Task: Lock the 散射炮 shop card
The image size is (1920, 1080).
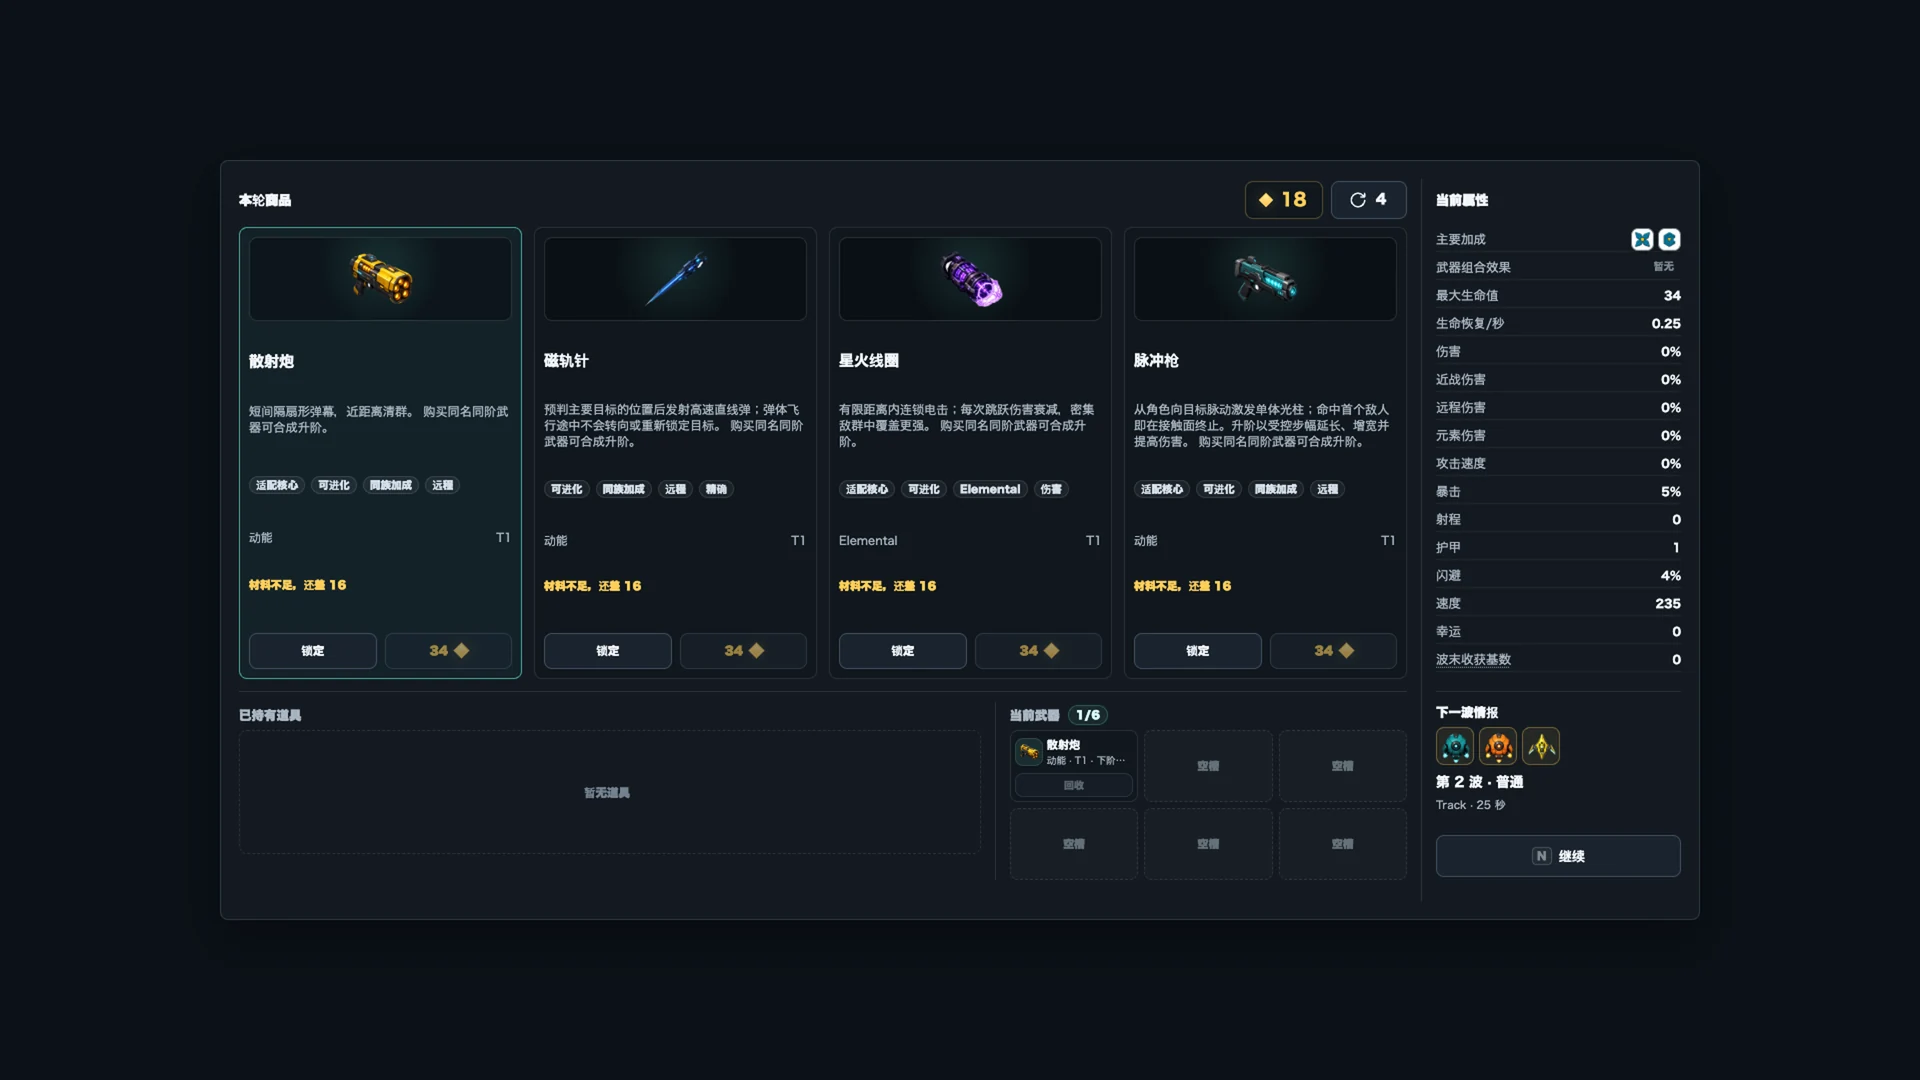Action: pyautogui.click(x=313, y=651)
